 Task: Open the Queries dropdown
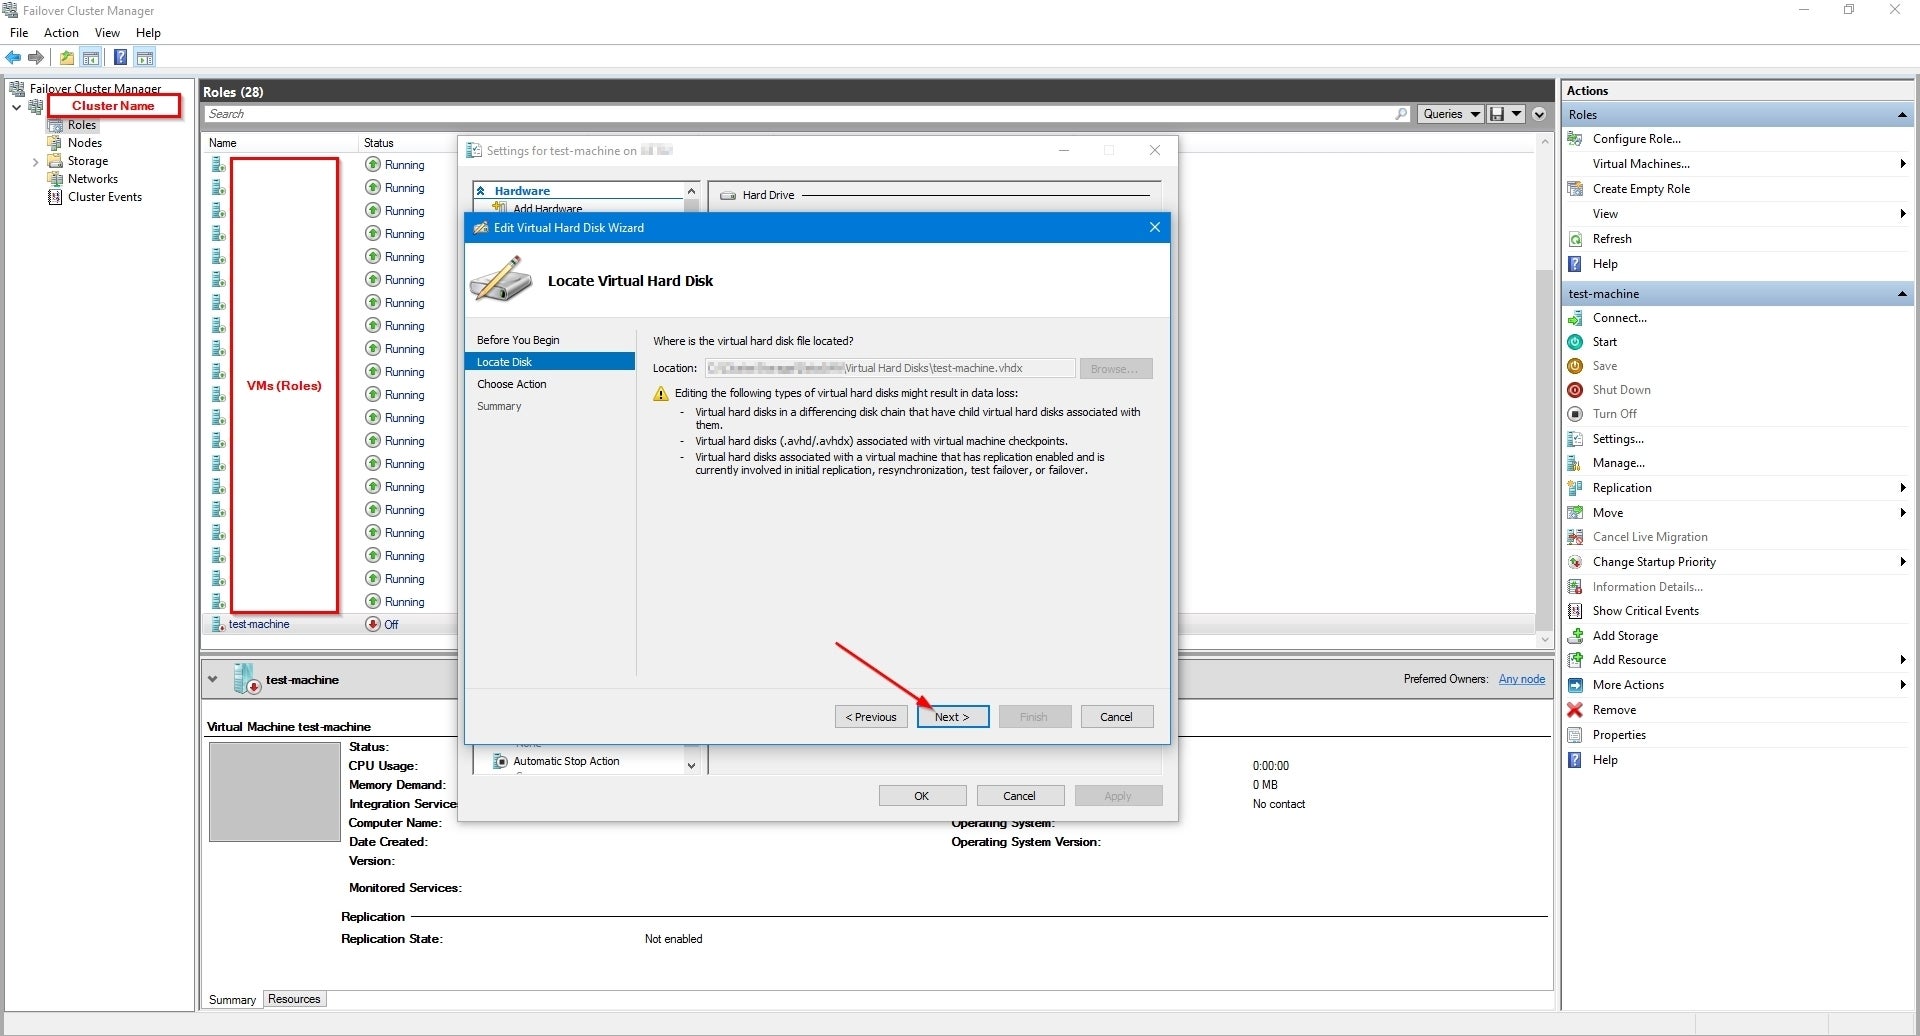[1450, 114]
